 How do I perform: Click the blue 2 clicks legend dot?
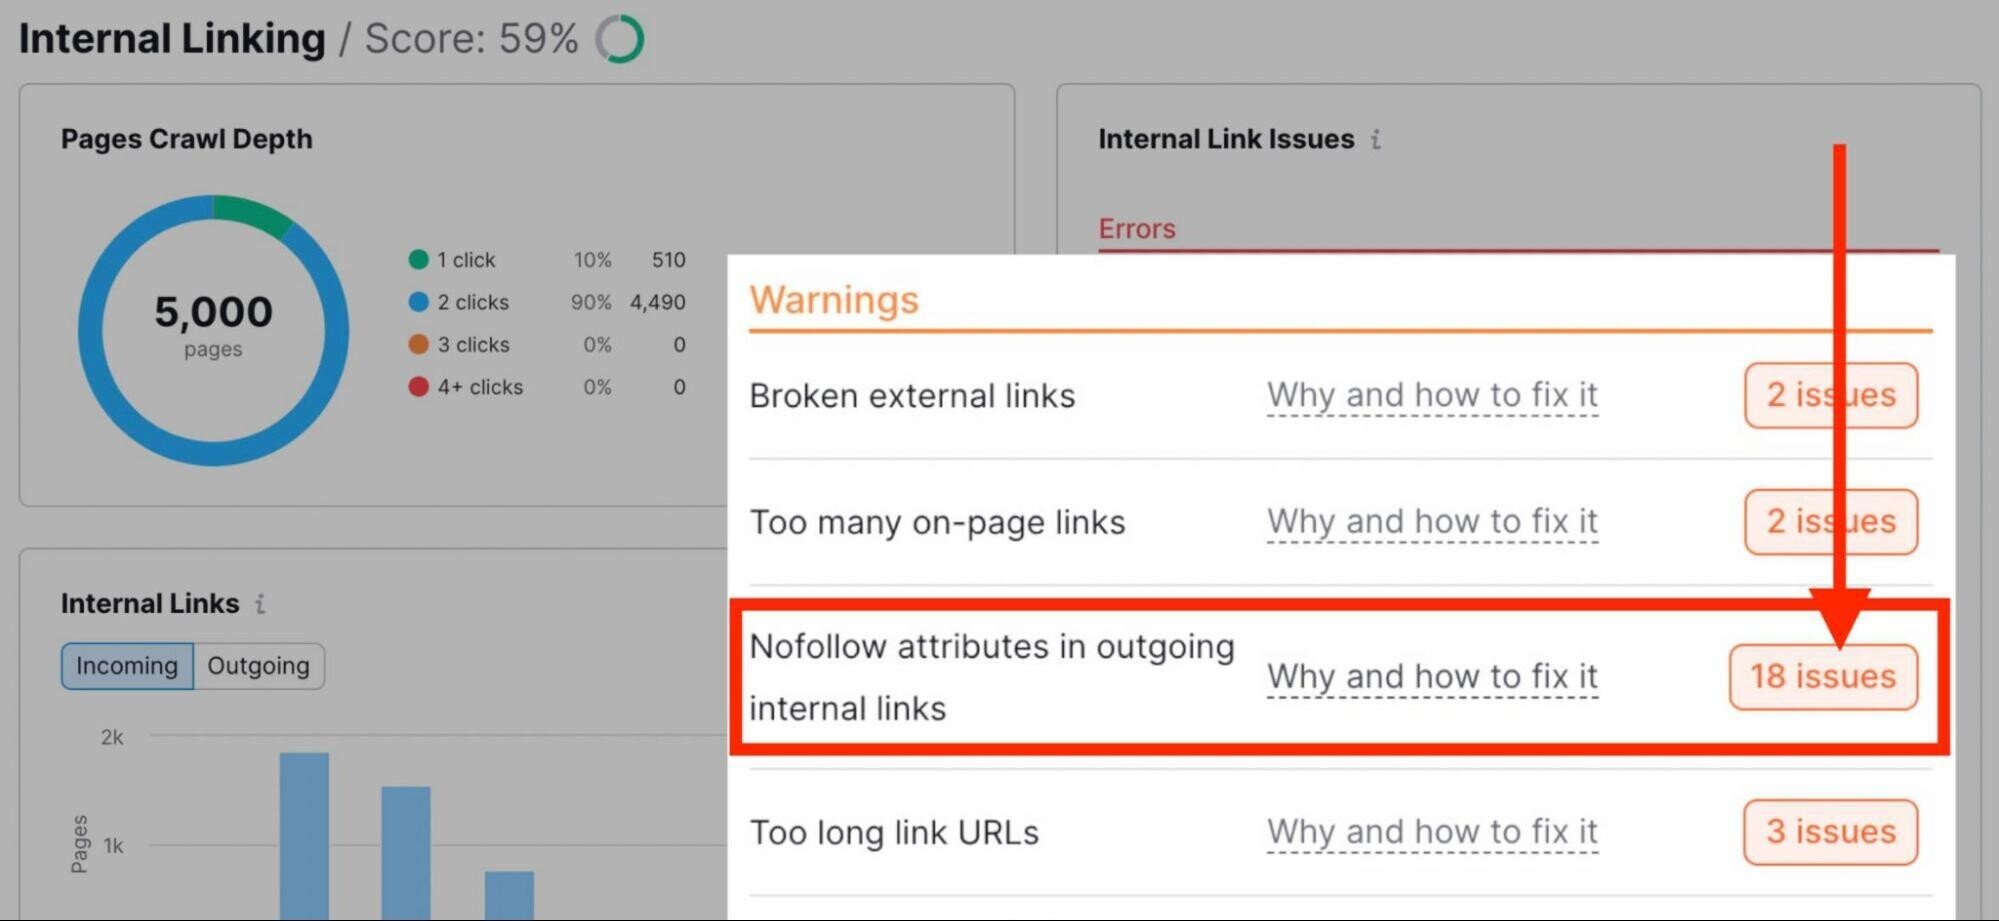(418, 302)
